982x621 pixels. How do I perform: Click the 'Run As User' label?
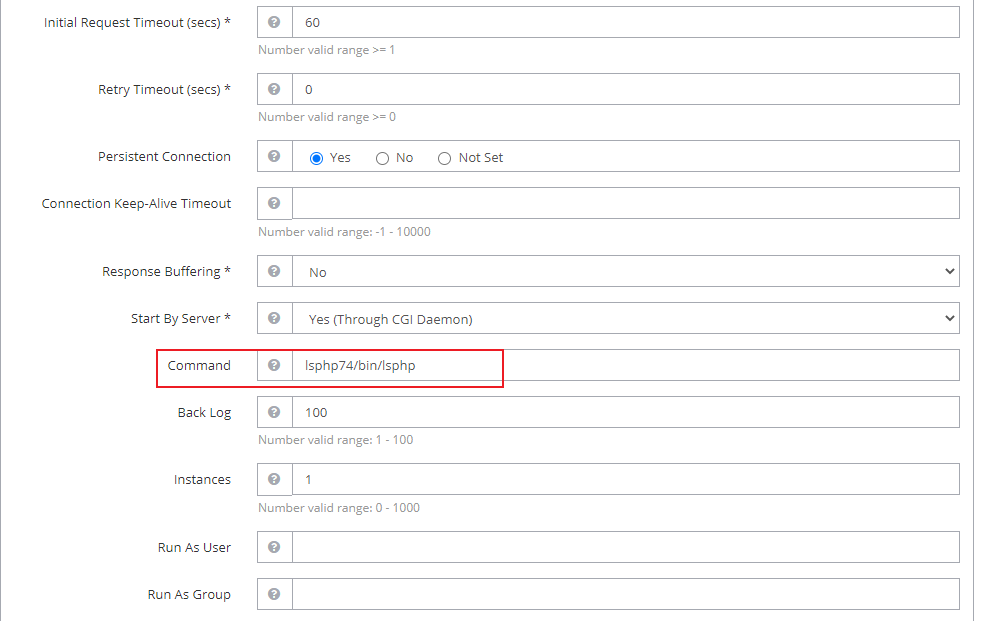tap(194, 548)
